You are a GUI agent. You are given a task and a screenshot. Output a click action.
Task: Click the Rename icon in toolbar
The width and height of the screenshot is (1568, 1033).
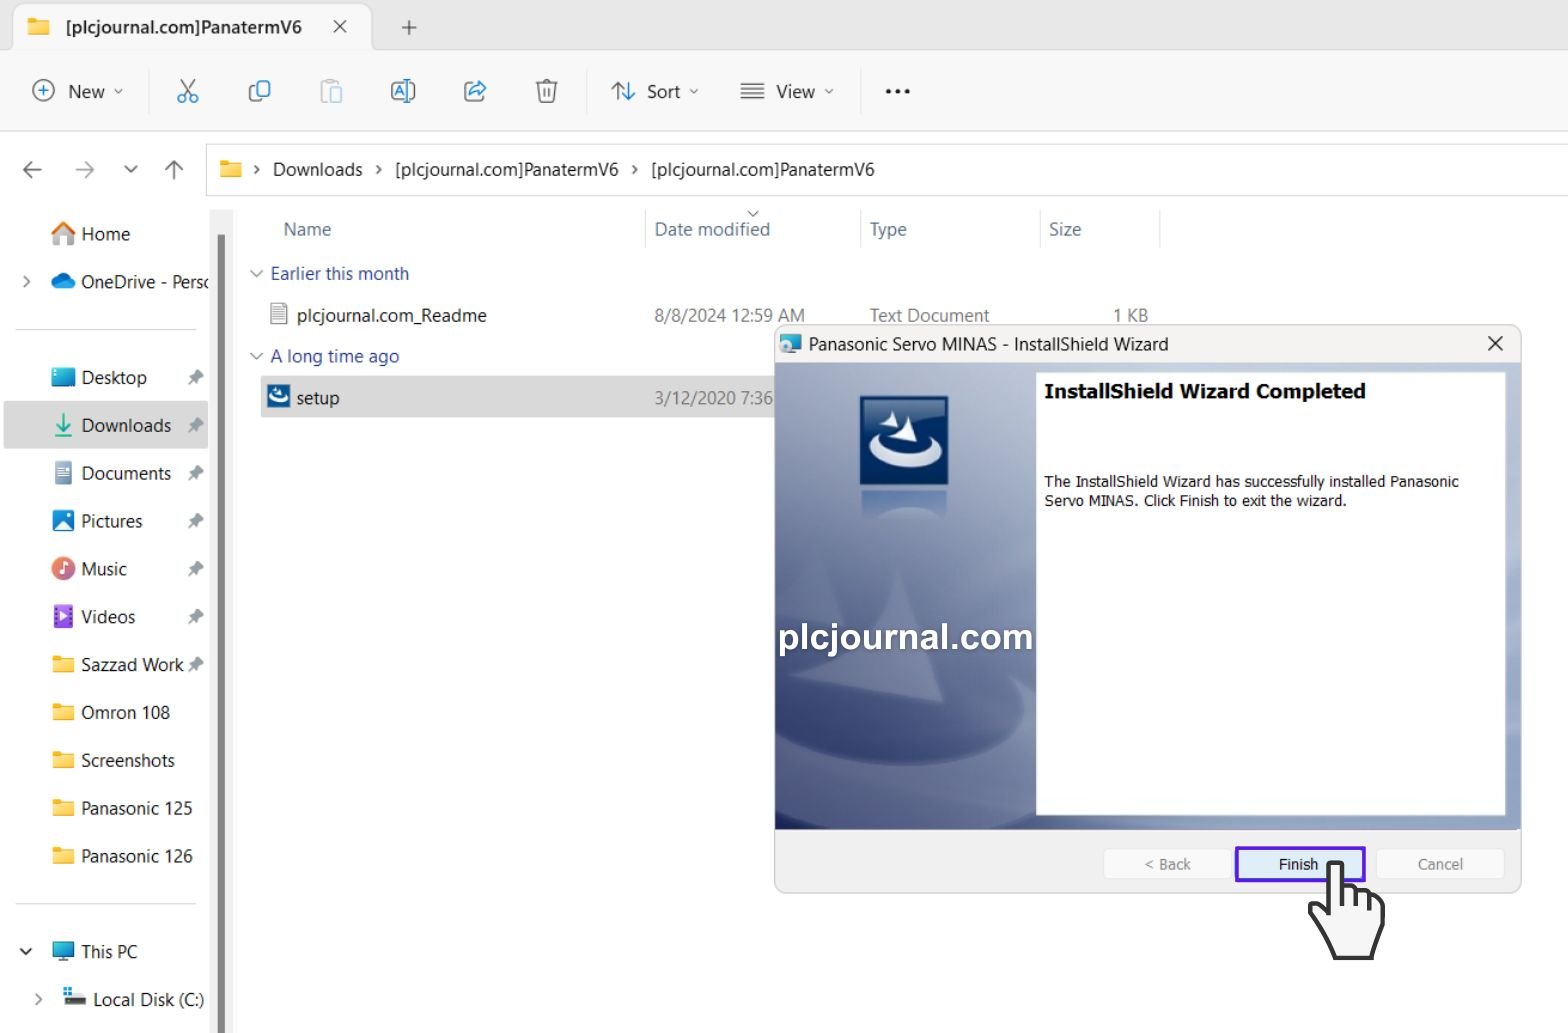(403, 91)
